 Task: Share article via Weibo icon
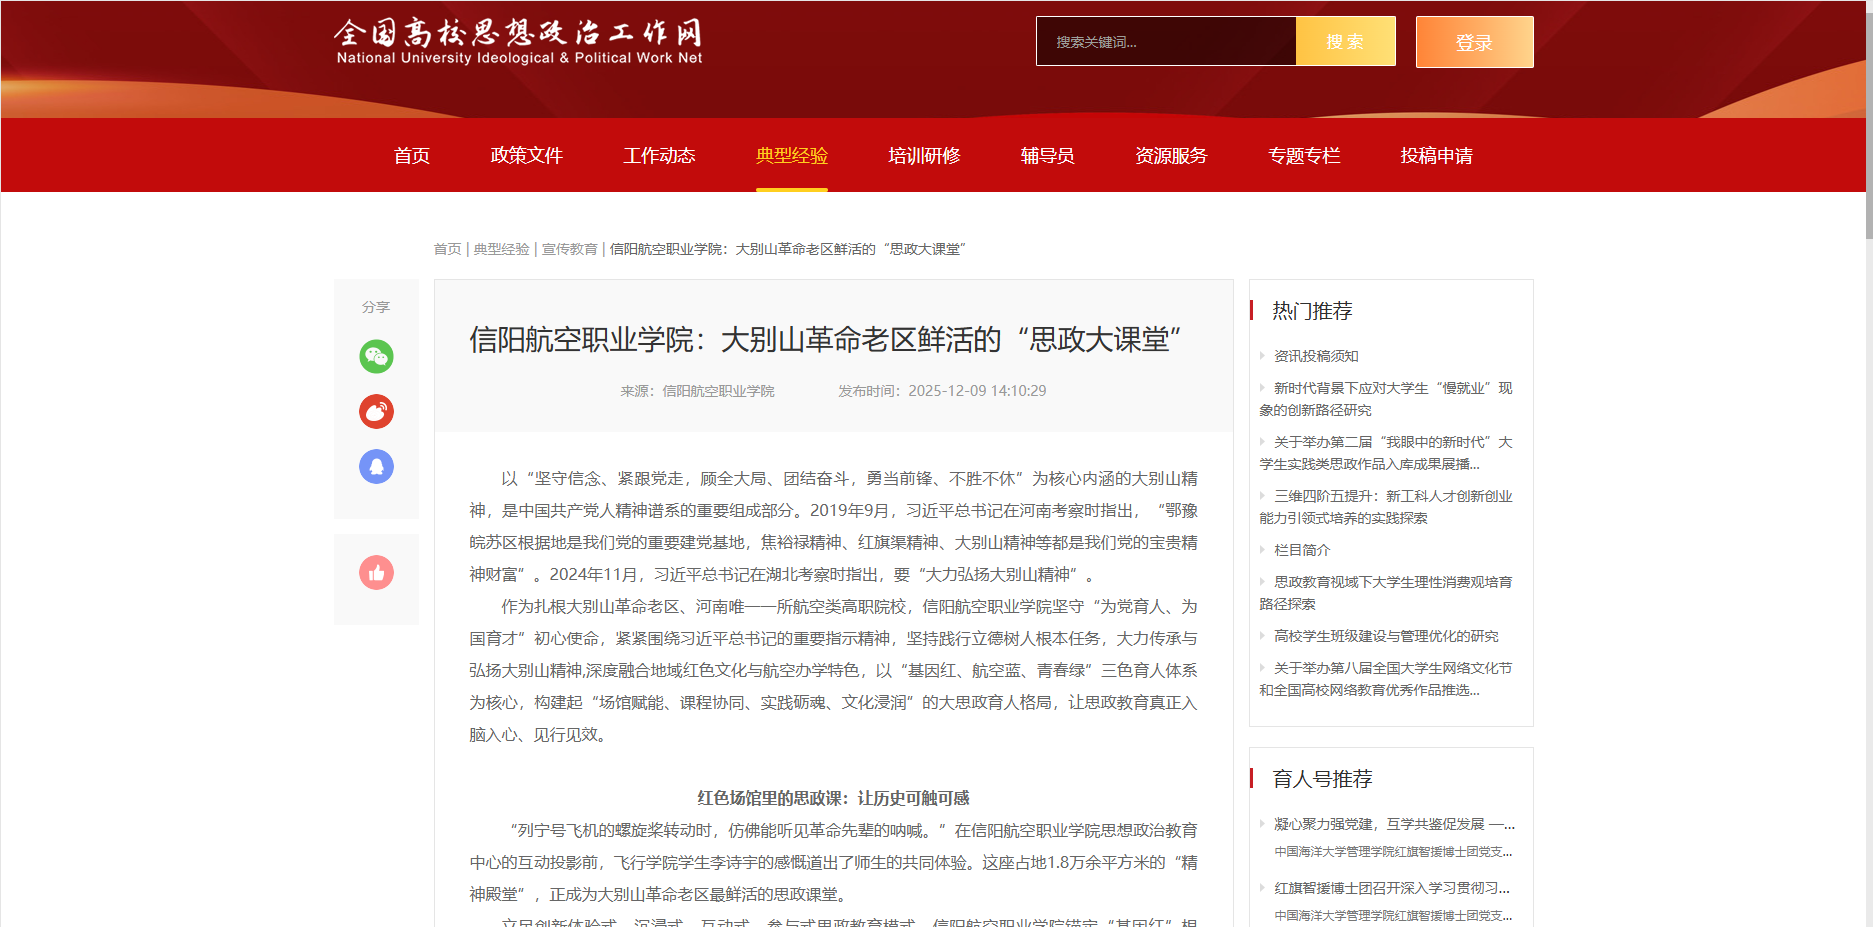(376, 411)
